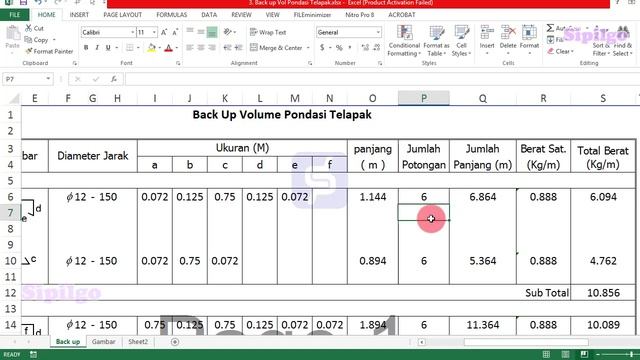Toggle Wrap Text
This screenshot has height=360, width=640.
[268, 32]
